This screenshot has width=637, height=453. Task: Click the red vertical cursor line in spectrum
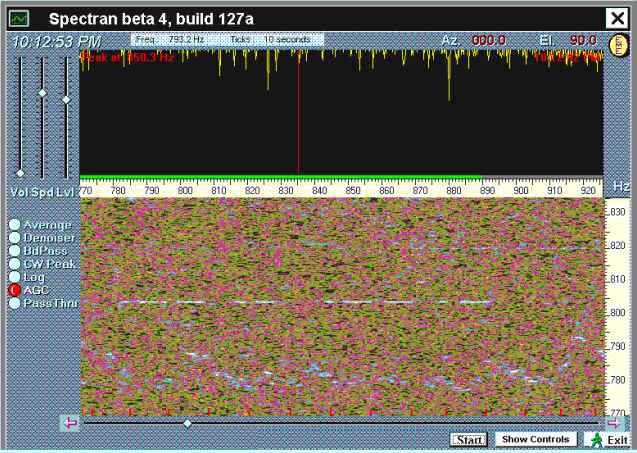click(299, 113)
